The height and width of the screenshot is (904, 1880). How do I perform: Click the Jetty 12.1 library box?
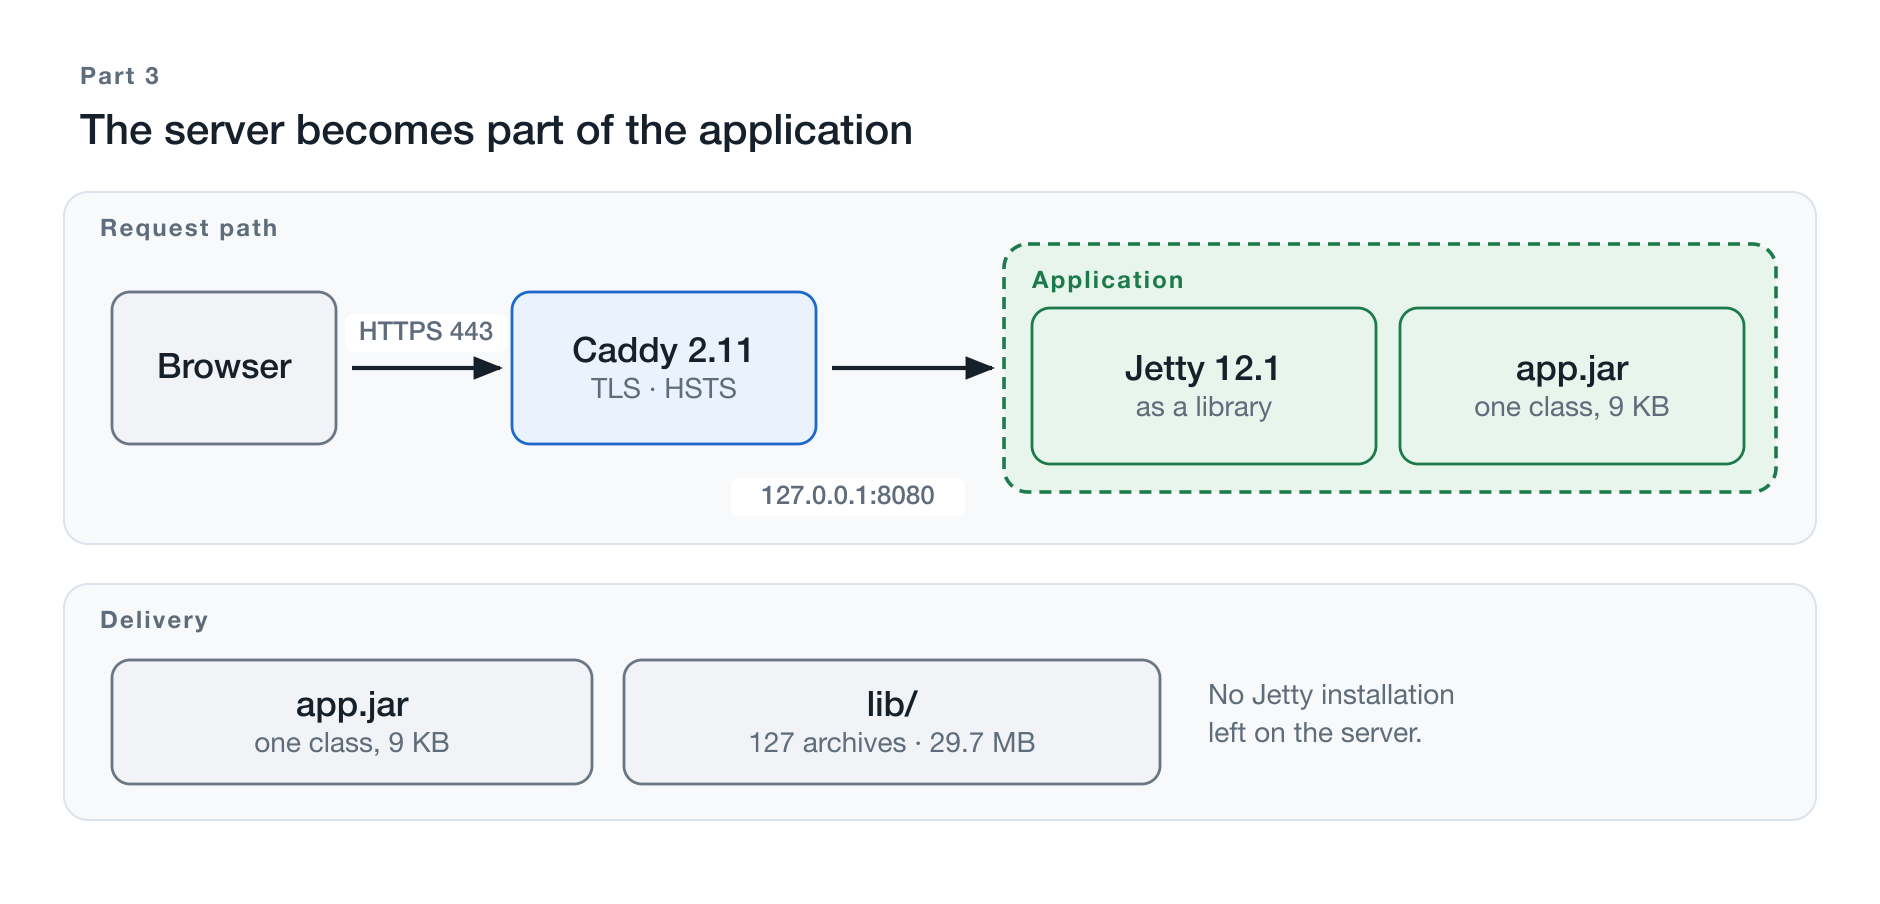pyautogui.click(x=1204, y=386)
